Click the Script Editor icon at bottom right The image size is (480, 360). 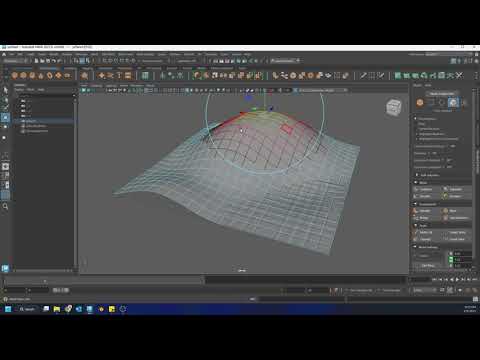point(476,299)
